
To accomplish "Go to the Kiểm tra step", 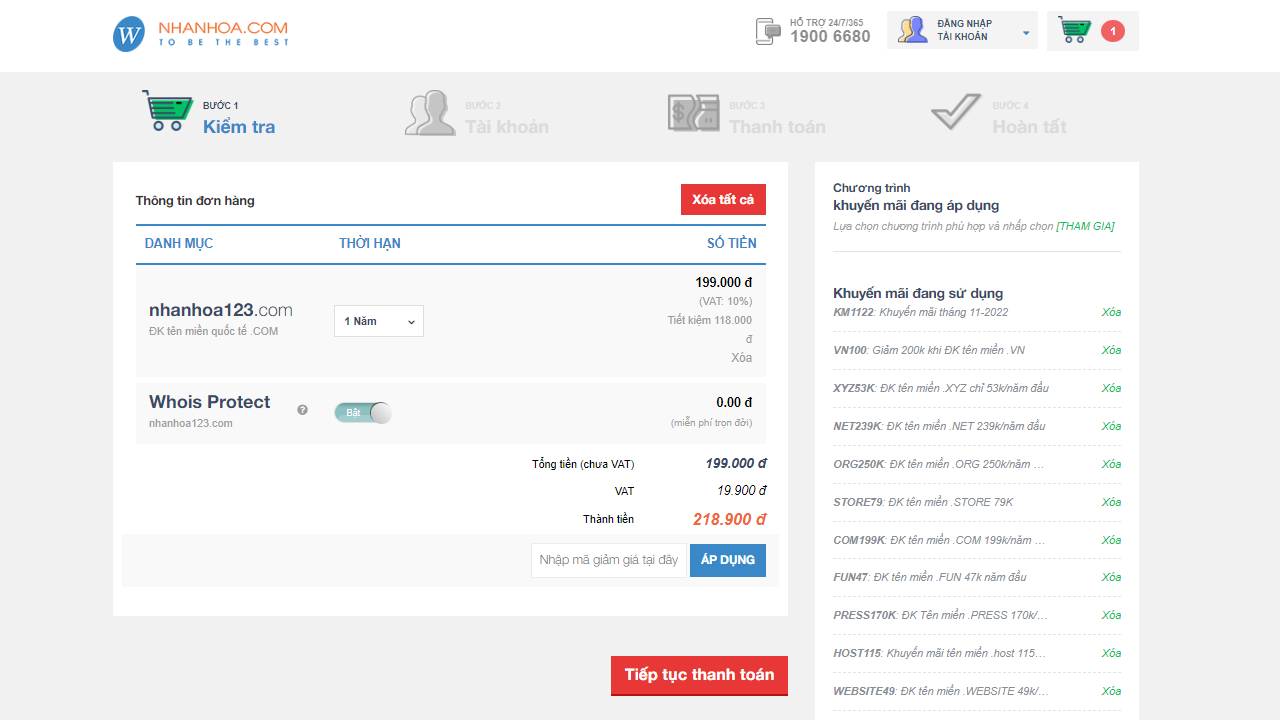I will coord(239,127).
